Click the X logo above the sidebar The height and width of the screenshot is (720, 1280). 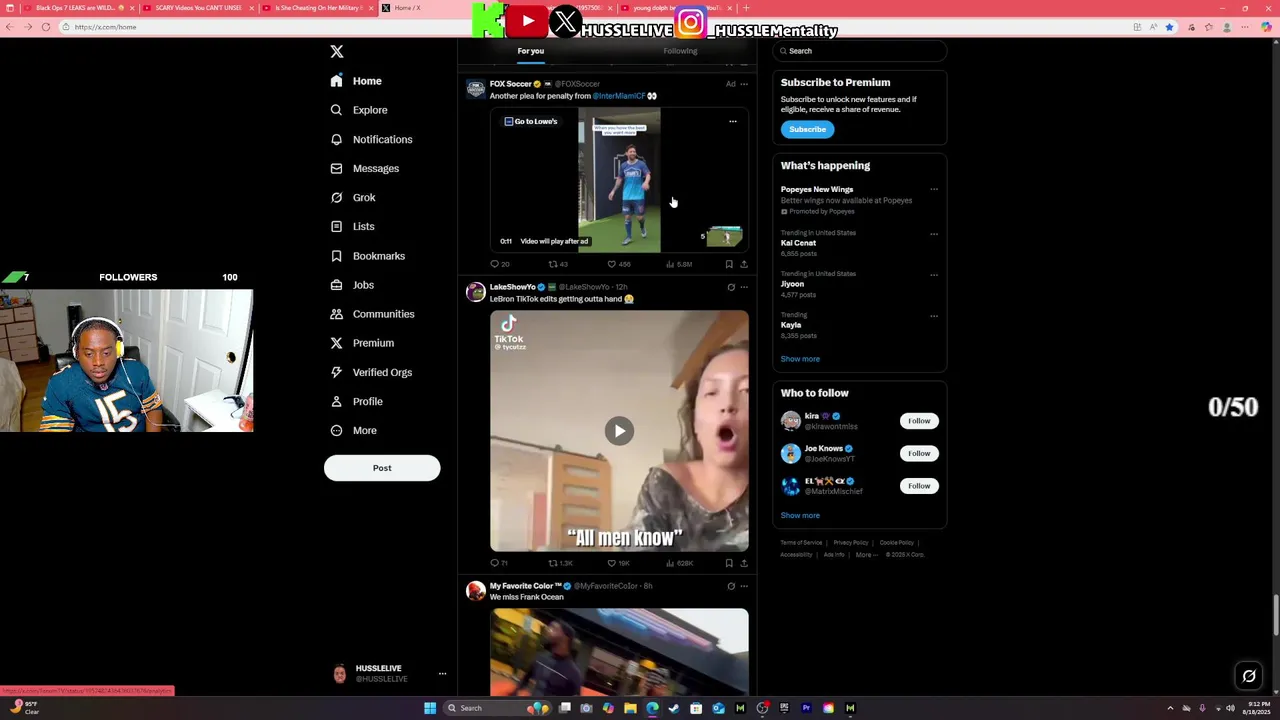[337, 51]
